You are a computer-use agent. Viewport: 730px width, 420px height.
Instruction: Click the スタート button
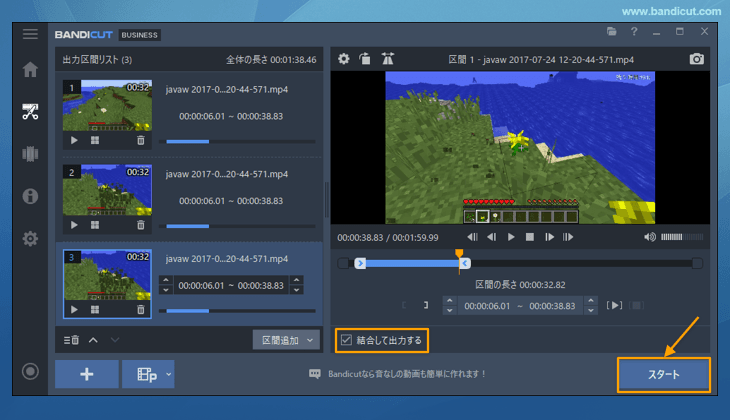click(664, 374)
